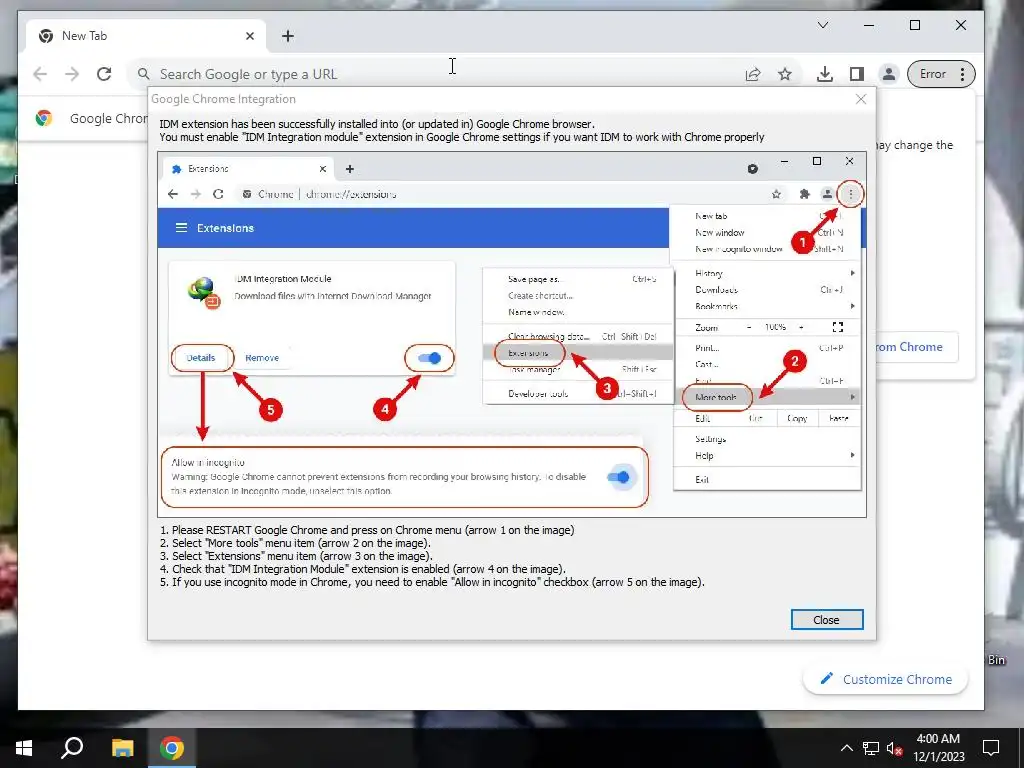Click Customize Chrome button
The width and height of the screenshot is (1024, 768).
pyautogui.click(x=885, y=679)
